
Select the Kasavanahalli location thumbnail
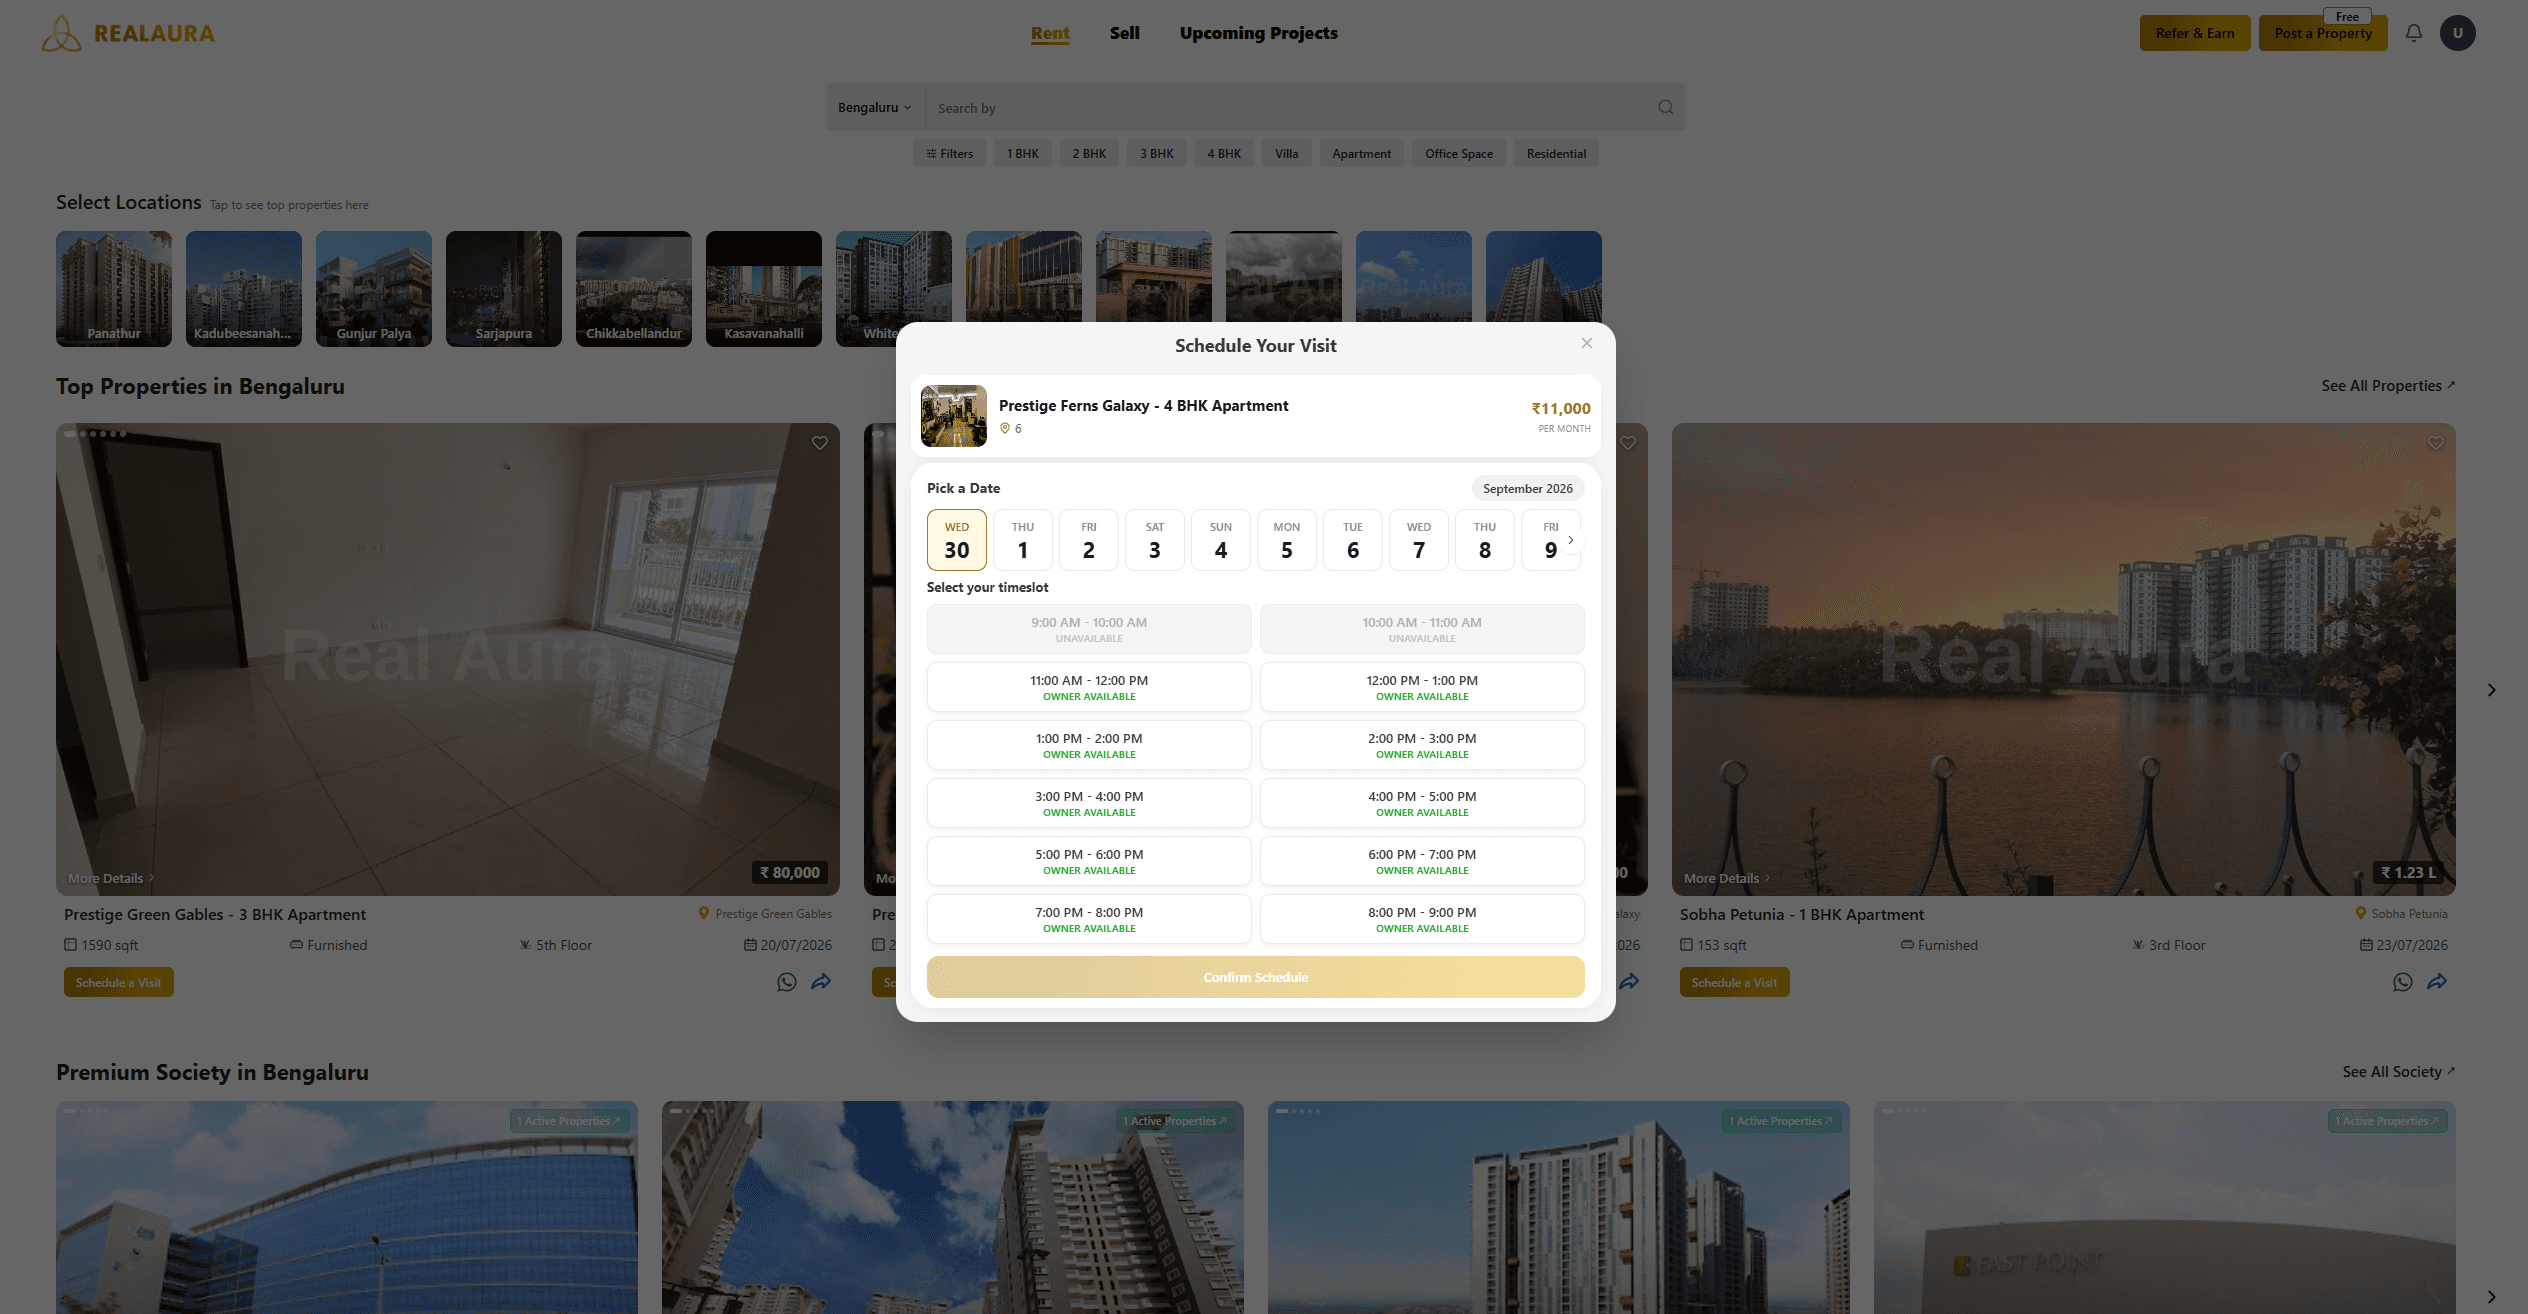click(x=764, y=289)
